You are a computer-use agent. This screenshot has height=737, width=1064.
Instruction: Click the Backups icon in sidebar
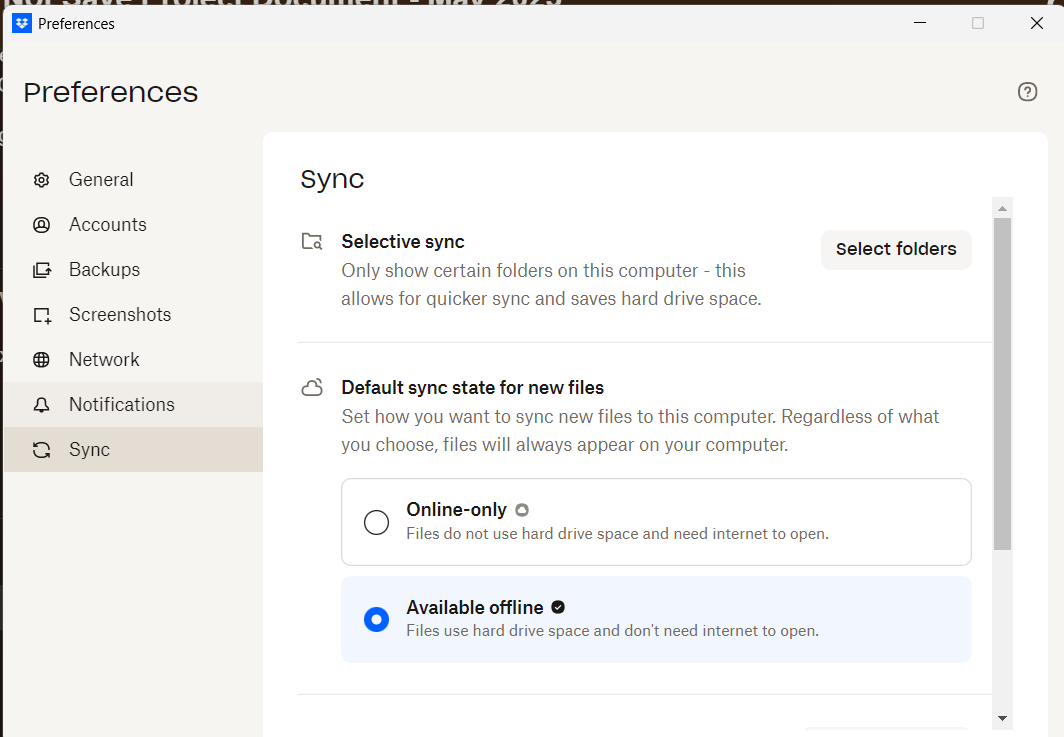click(x=41, y=270)
